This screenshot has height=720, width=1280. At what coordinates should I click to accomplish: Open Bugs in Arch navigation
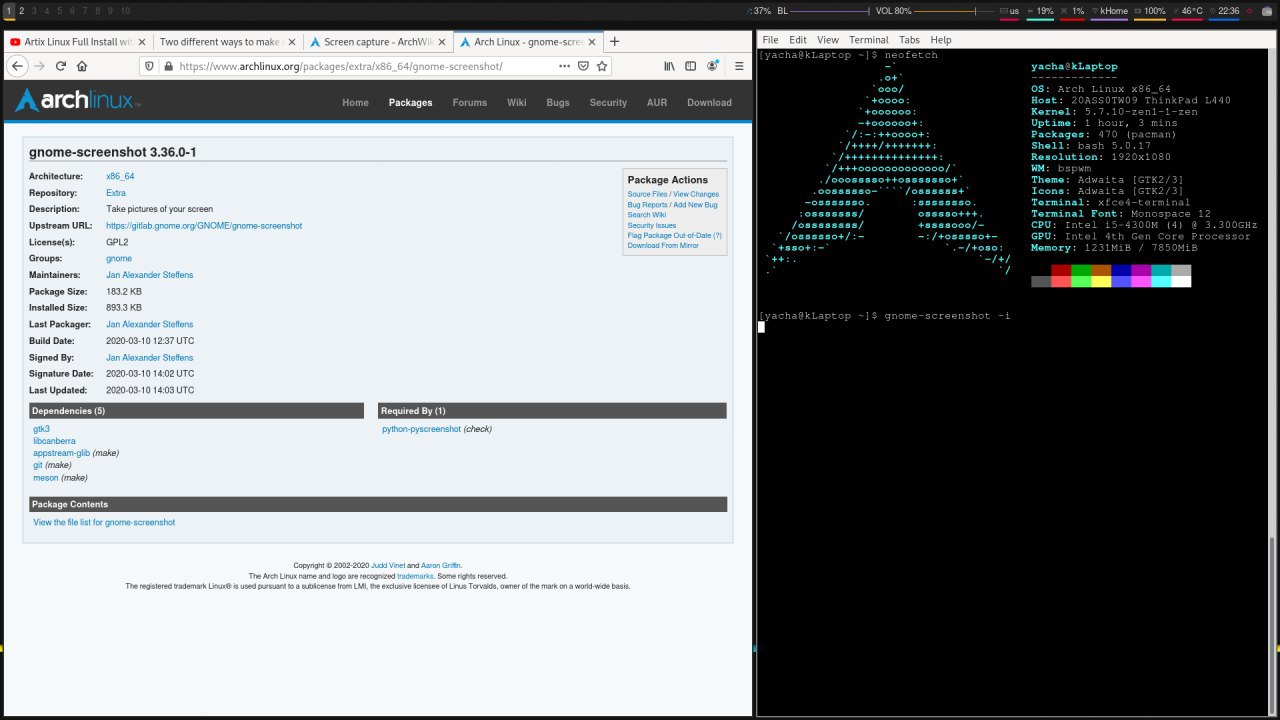point(557,102)
